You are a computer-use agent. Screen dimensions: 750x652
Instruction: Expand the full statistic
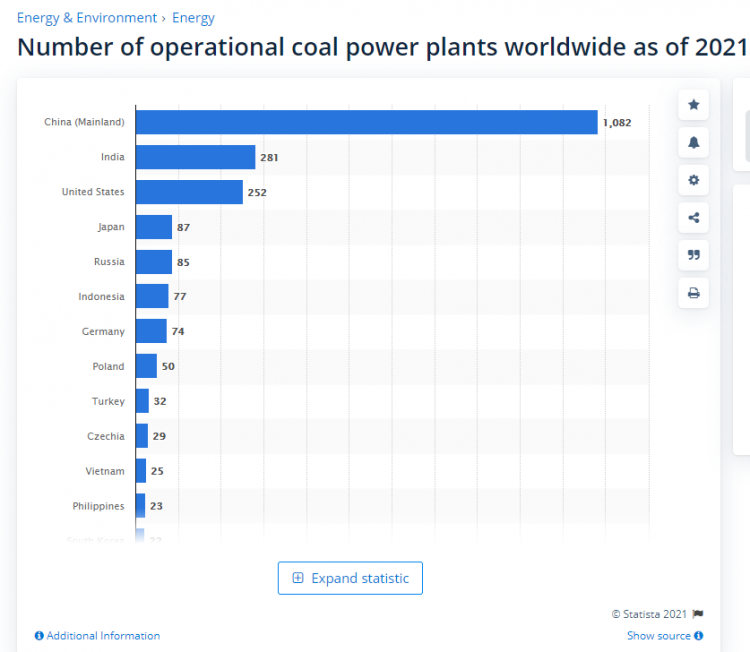pos(350,578)
